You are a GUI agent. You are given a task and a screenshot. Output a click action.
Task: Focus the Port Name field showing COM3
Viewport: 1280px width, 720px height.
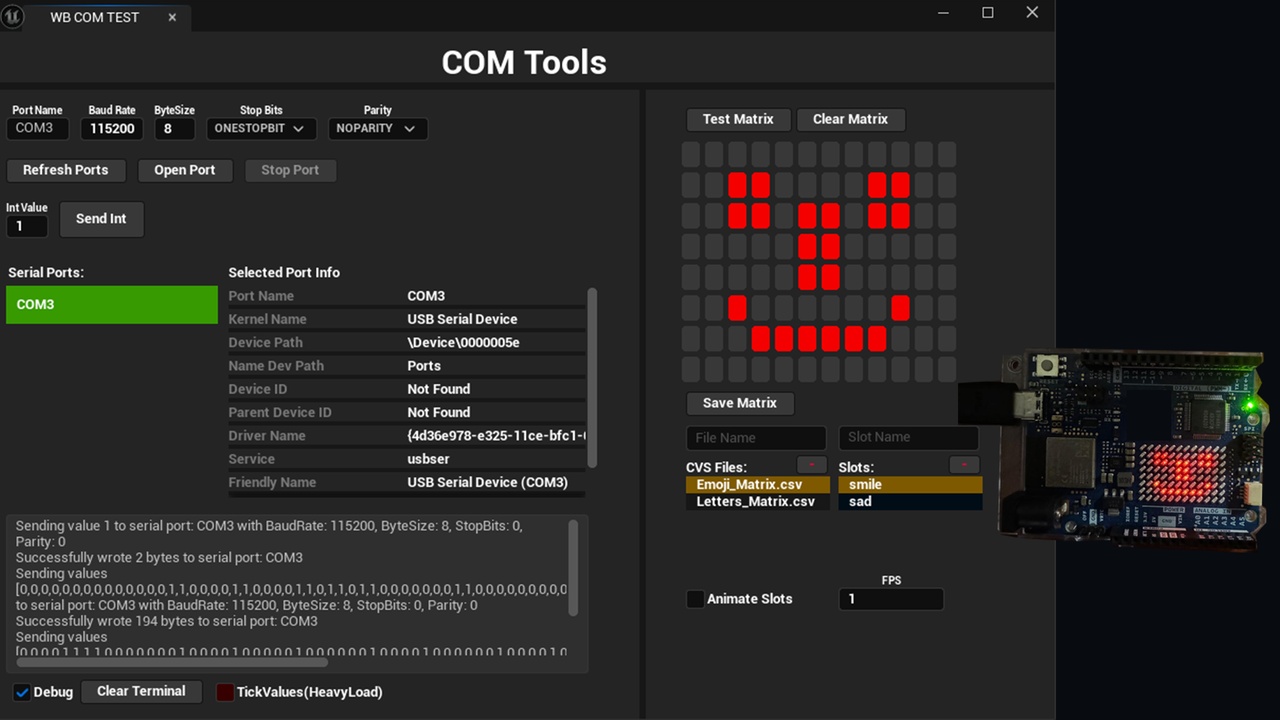point(37,128)
